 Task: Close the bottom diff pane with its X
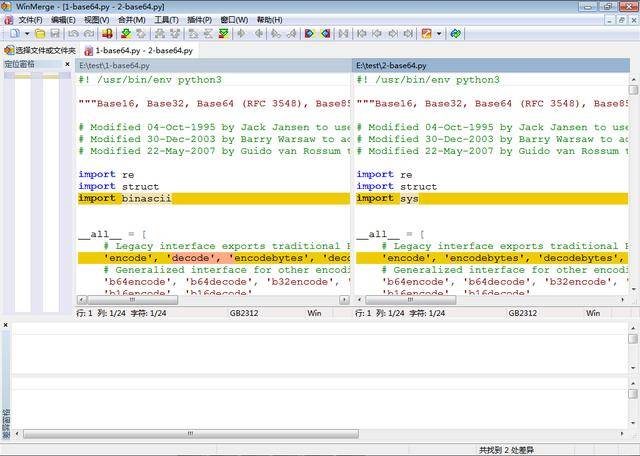[x=6, y=325]
